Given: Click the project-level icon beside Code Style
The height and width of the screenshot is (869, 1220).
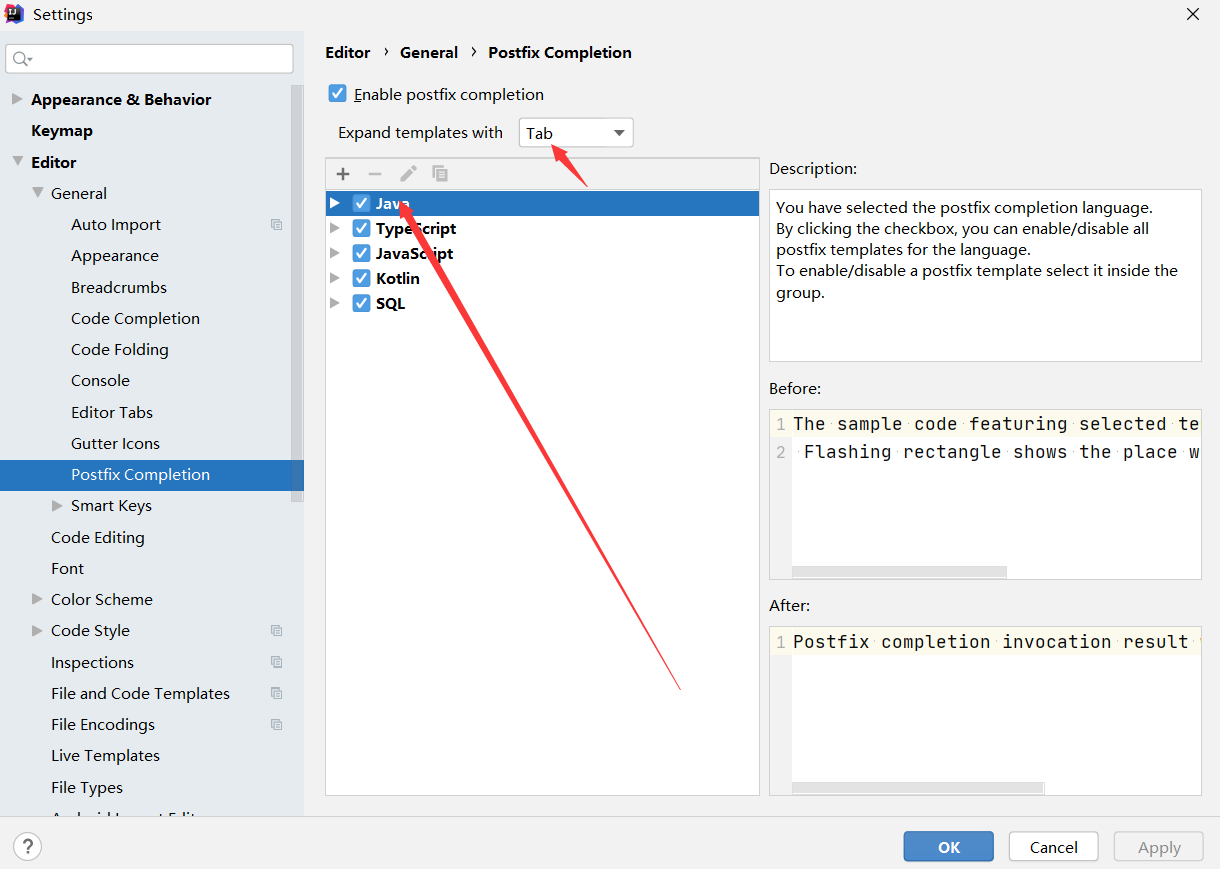Looking at the screenshot, I should [277, 631].
